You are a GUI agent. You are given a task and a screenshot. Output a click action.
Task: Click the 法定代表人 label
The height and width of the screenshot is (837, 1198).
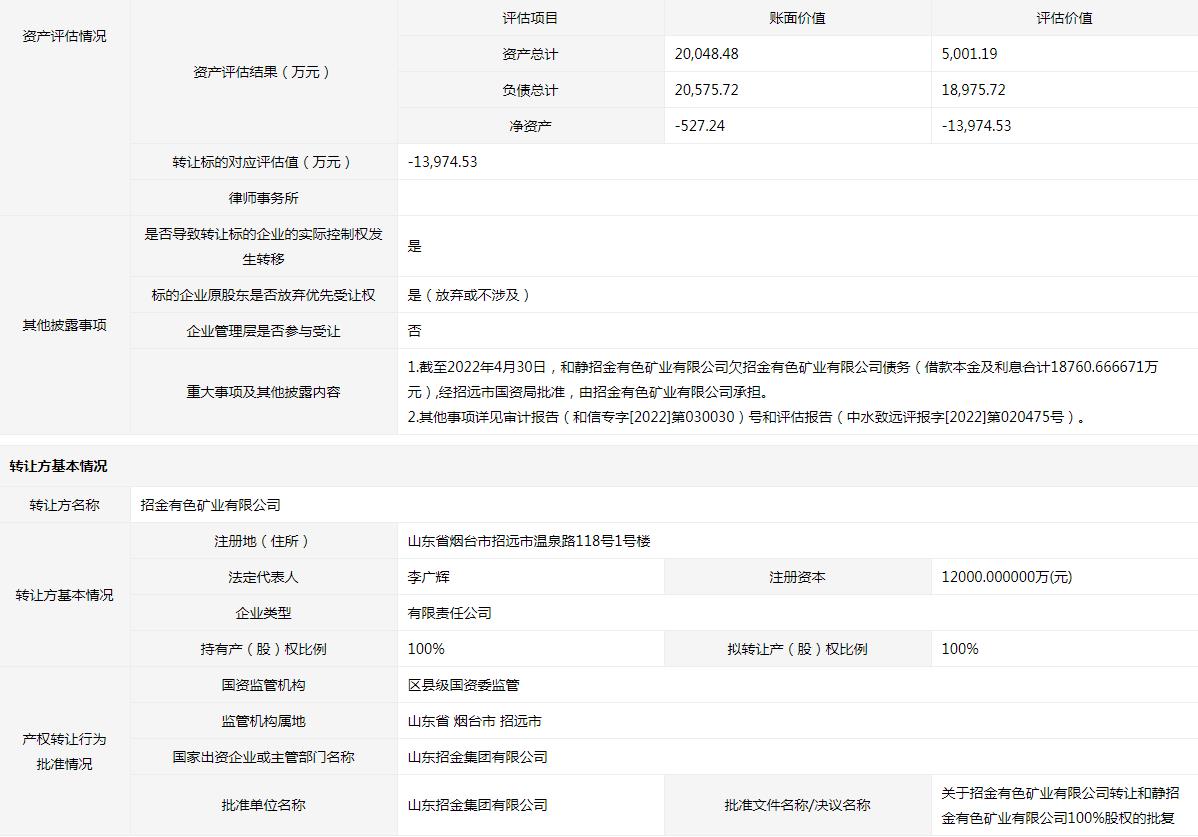coord(263,577)
